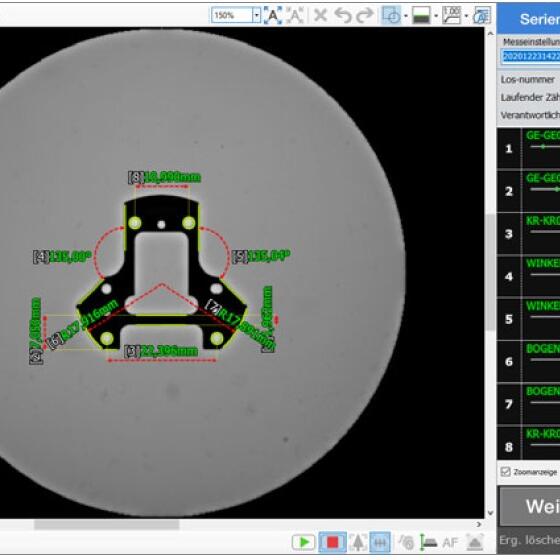560x560 pixels.
Task: Select result row 2 GE-GE
Action: (x=529, y=191)
